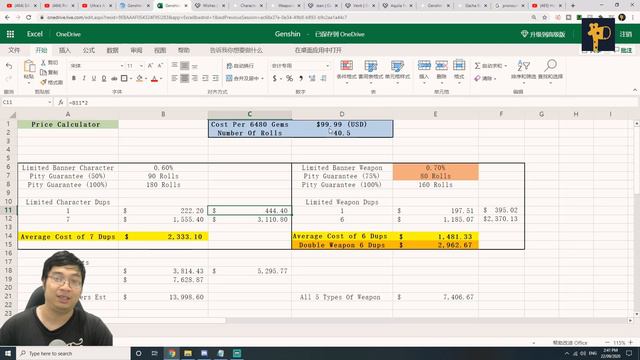Click the Decrease Decimal icon
Screen dimensions: 640x360
323,78
